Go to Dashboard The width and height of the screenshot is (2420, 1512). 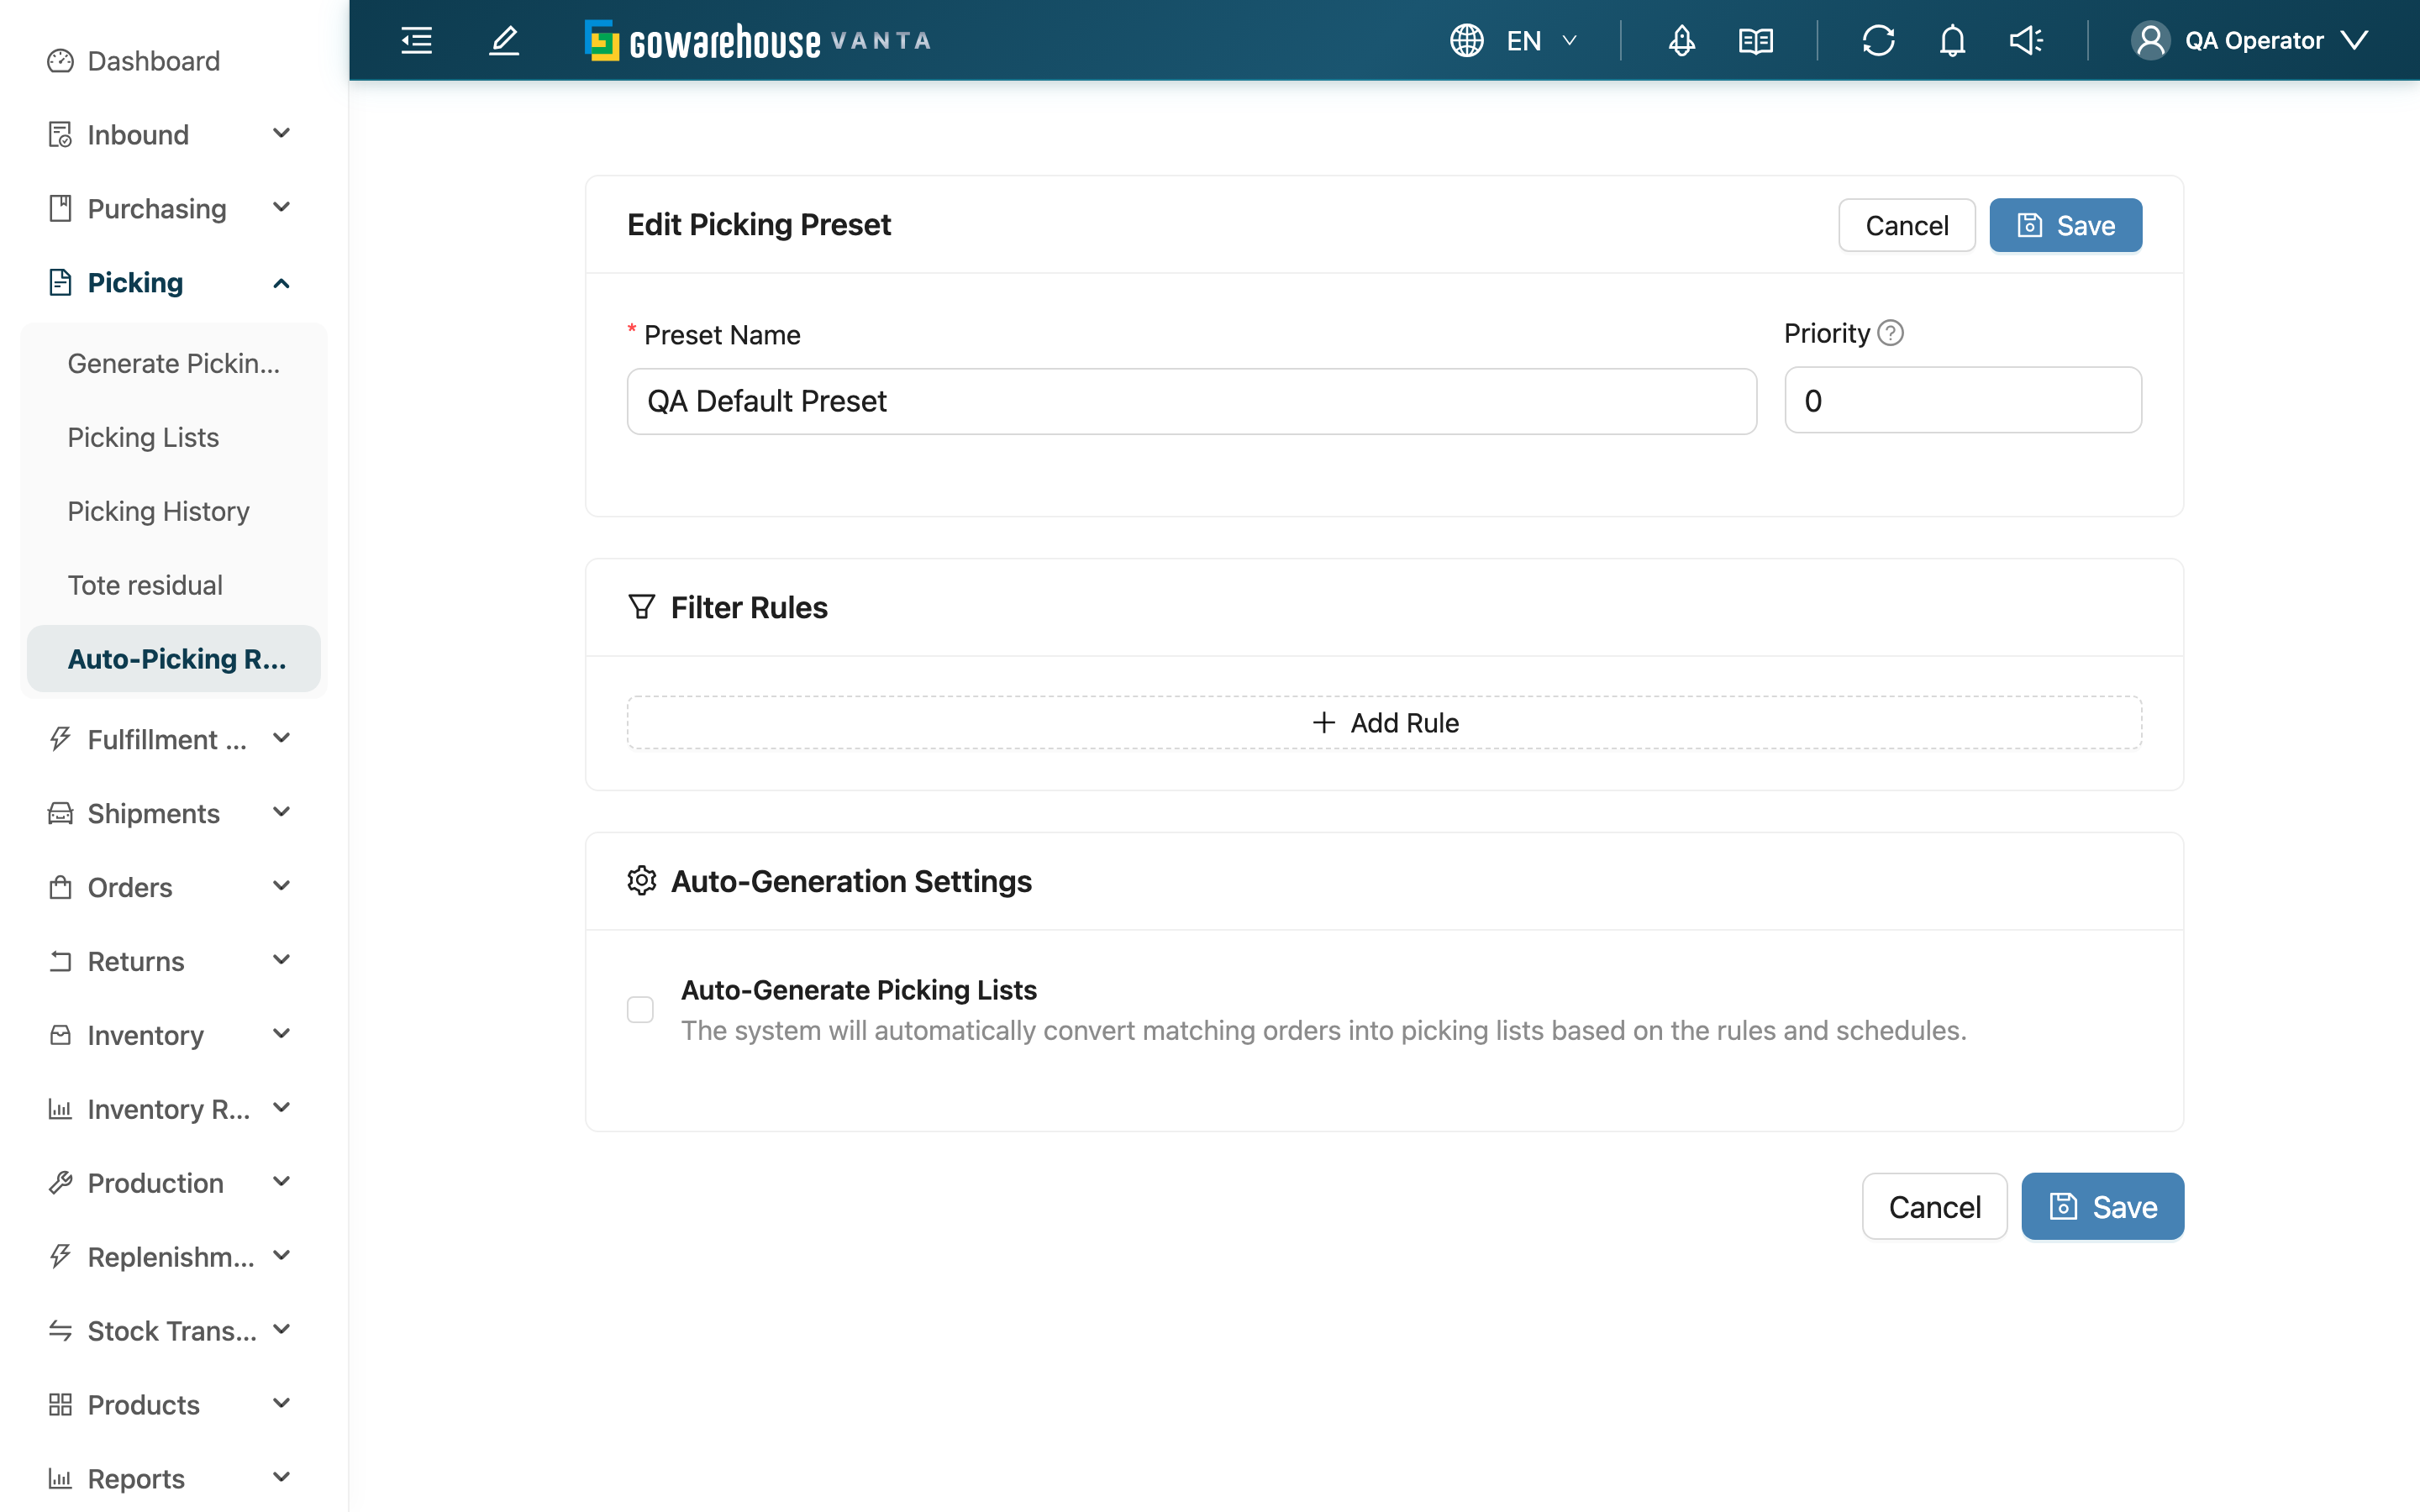point(154,61)
